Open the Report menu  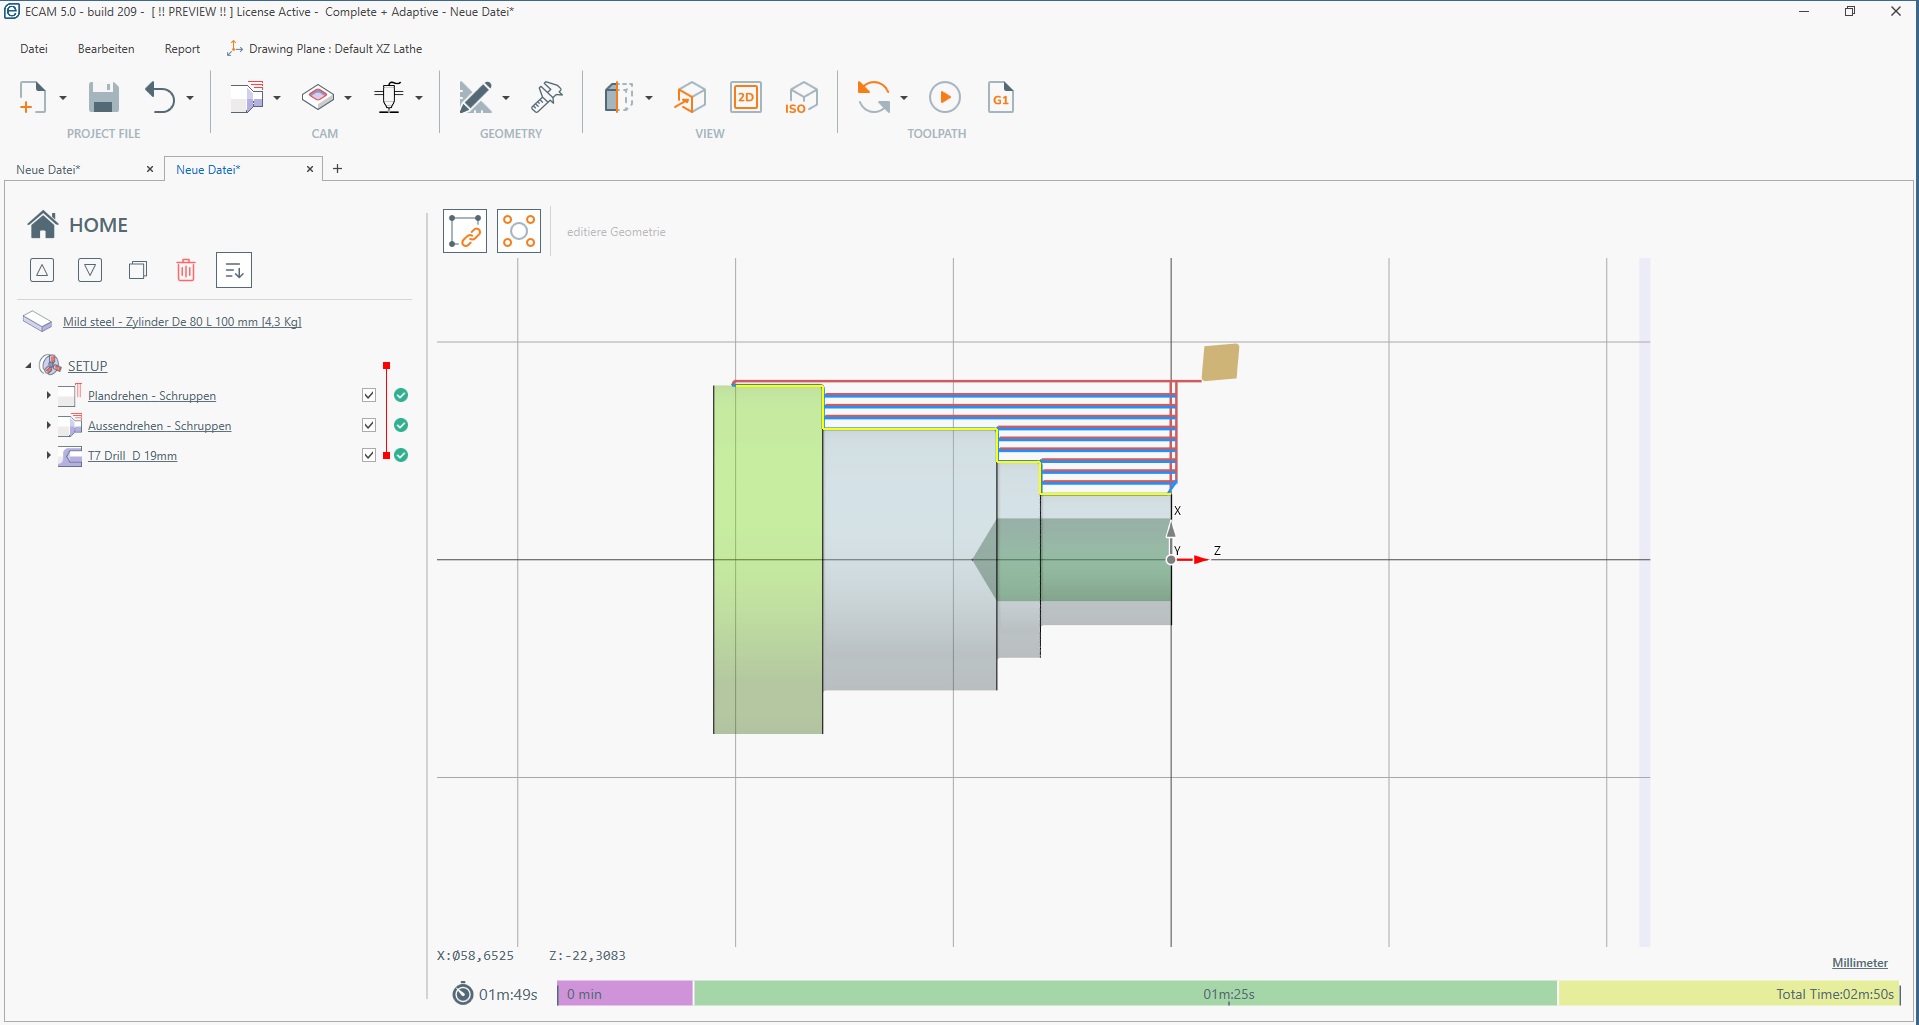[x=182, y=49]
